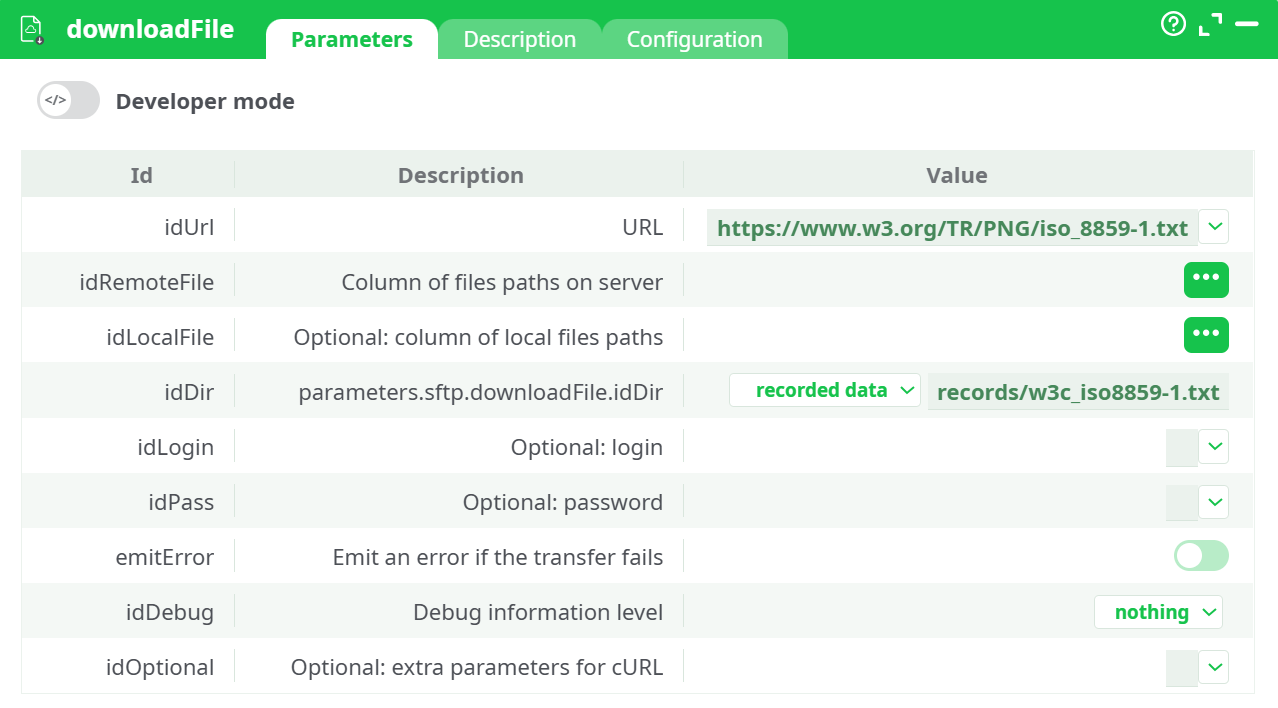Expand the idLogin value dropdown
1278x708 pixels.
tap(1216, 447)
